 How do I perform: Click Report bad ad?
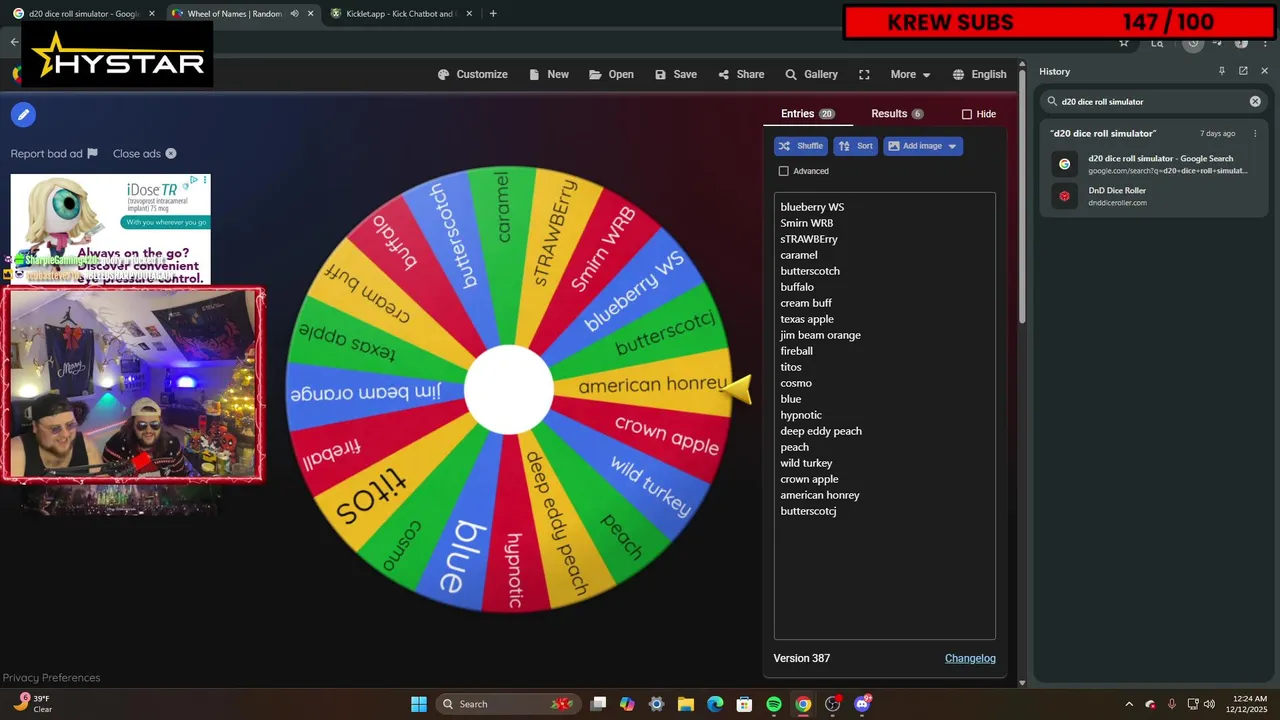[54, 153]
